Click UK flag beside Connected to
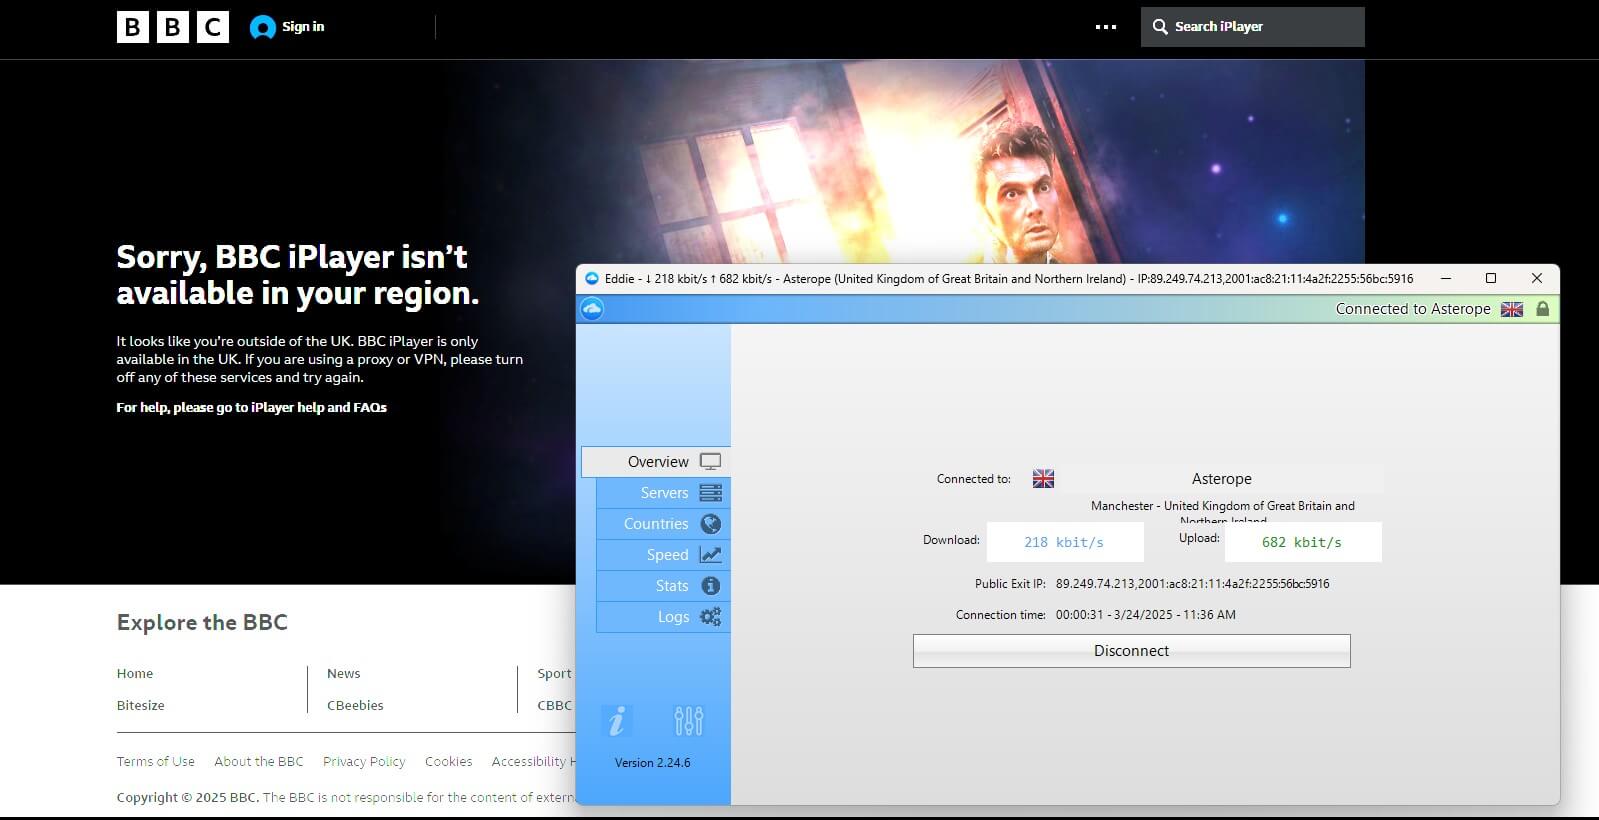This screenshot has height=820, width=1599. point(1043,479)
